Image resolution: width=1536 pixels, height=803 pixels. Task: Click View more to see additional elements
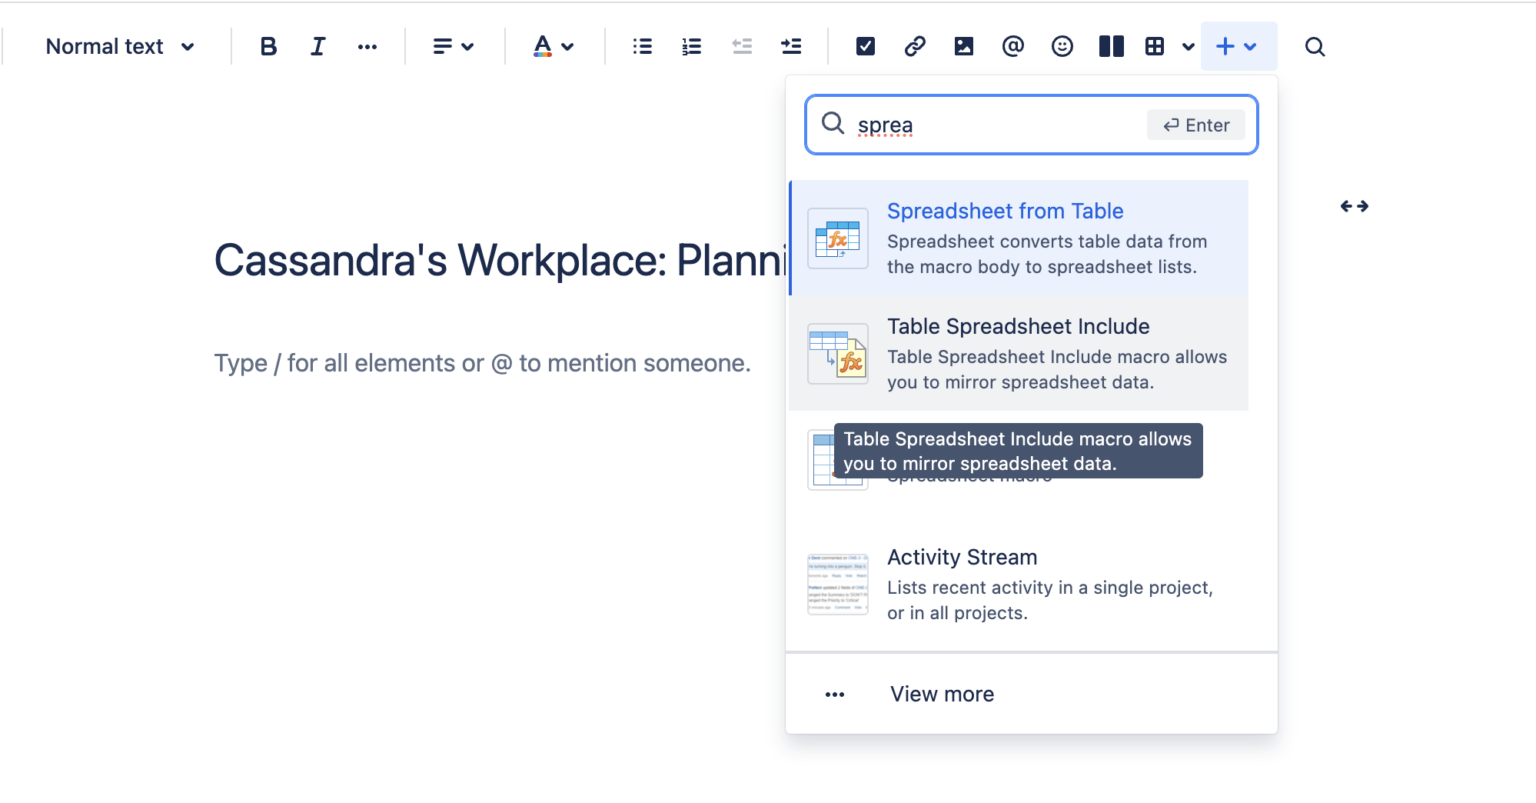941,693
